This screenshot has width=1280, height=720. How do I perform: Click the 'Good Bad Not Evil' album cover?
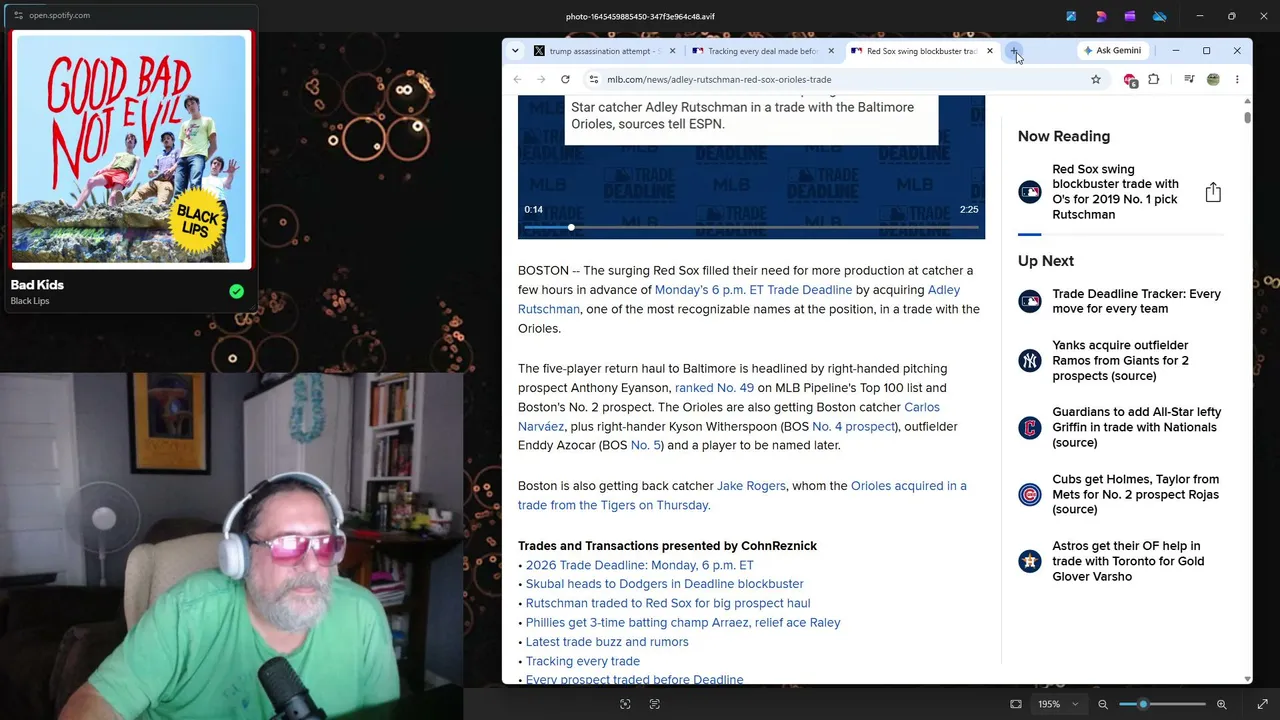130,150
